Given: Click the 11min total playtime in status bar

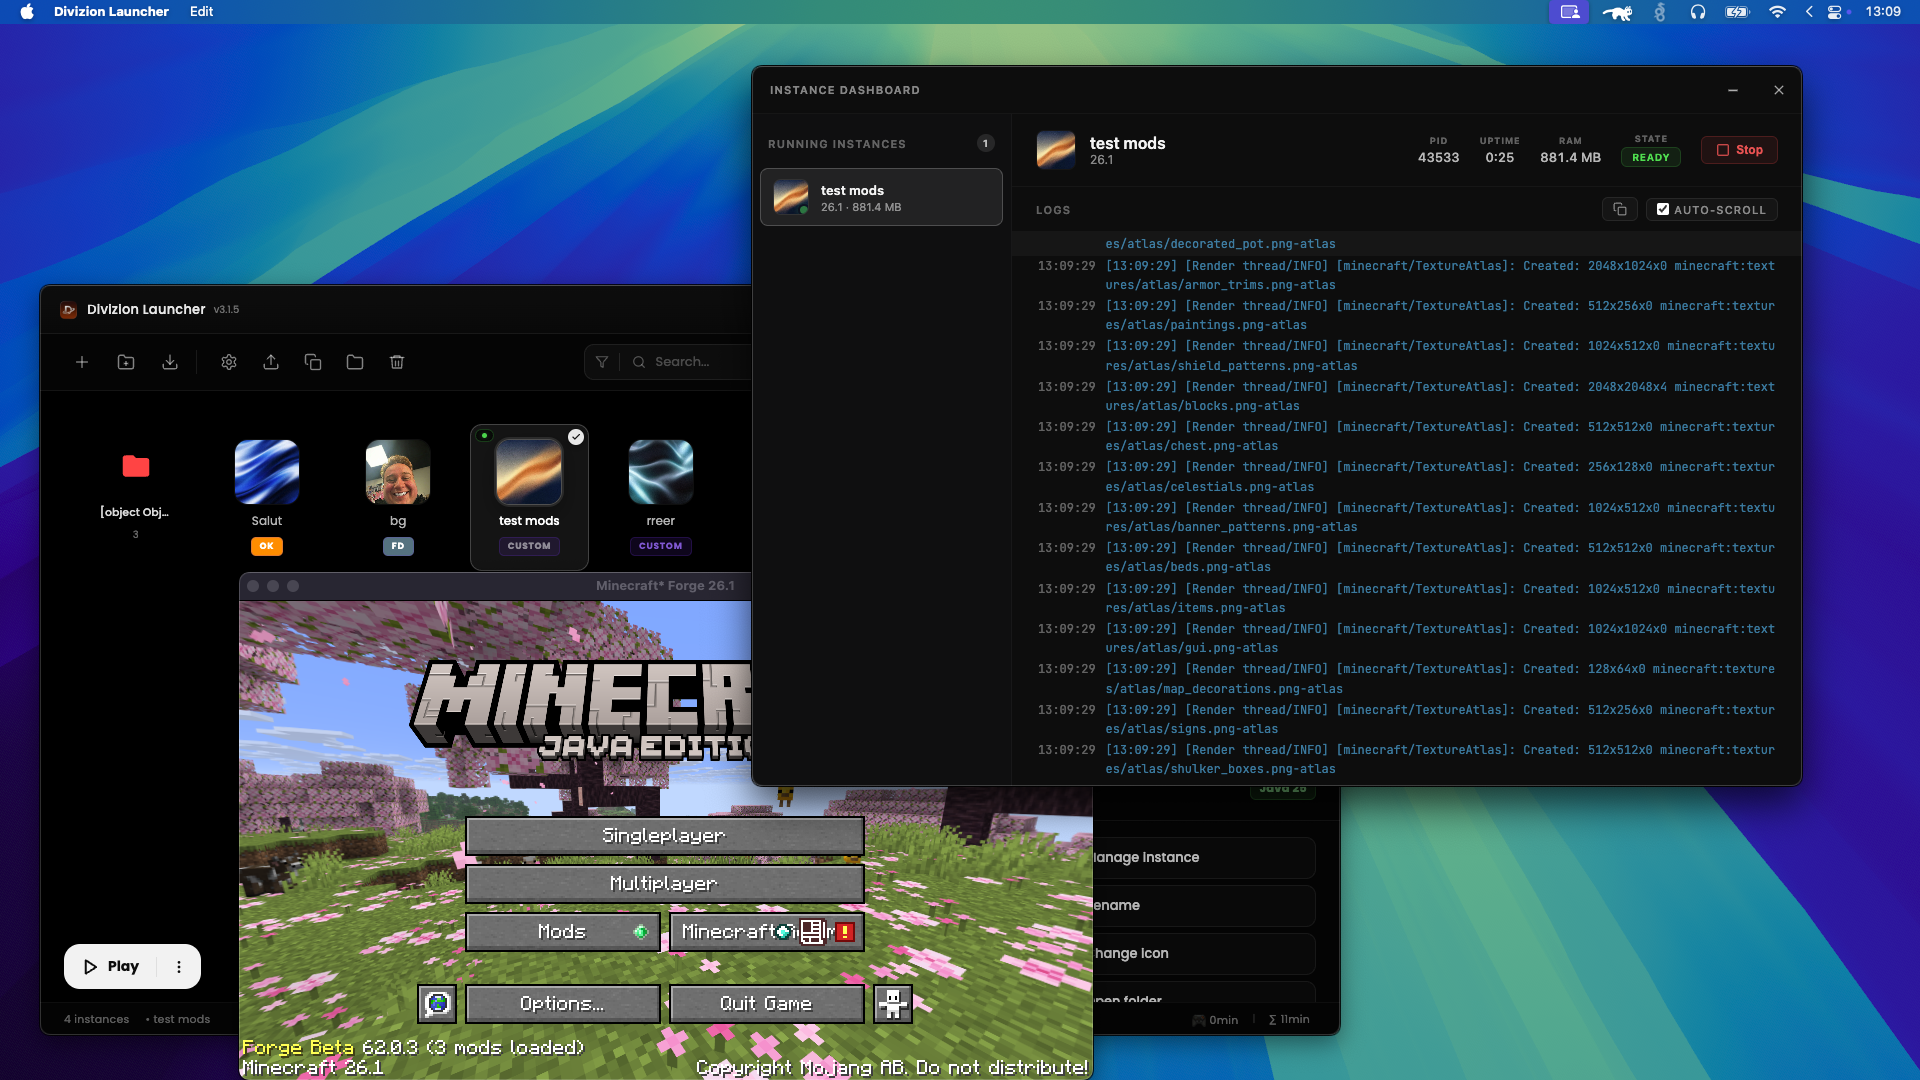Looking at the screenshot, I should [x=1289, y=1019].
